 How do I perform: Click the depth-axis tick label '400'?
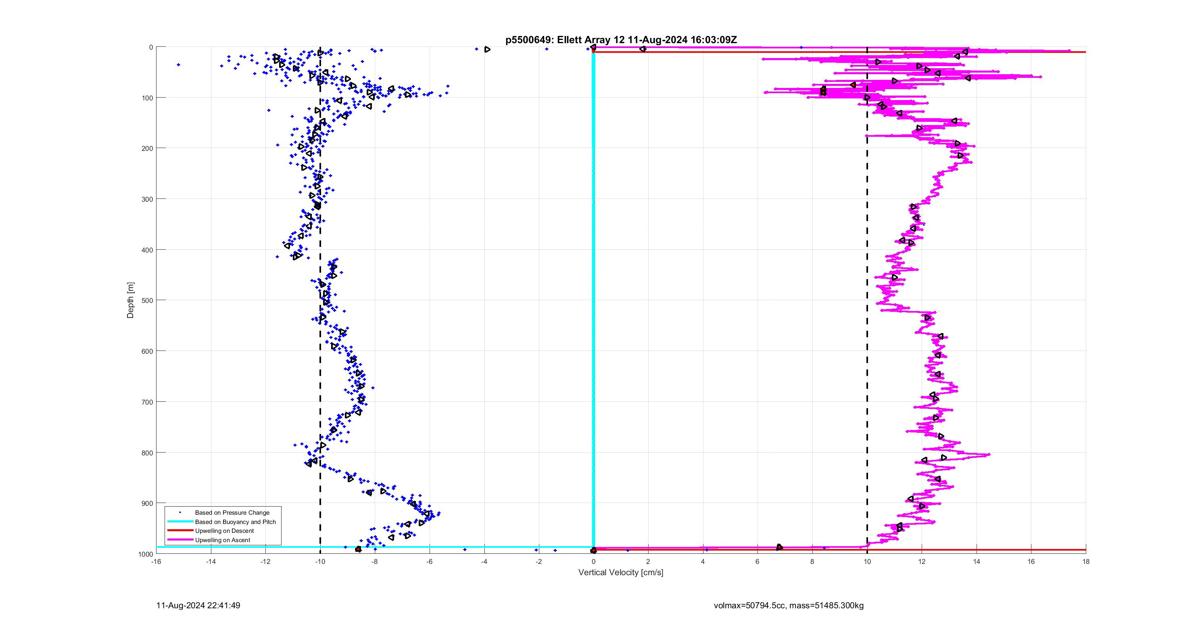(x=146, y=250)
